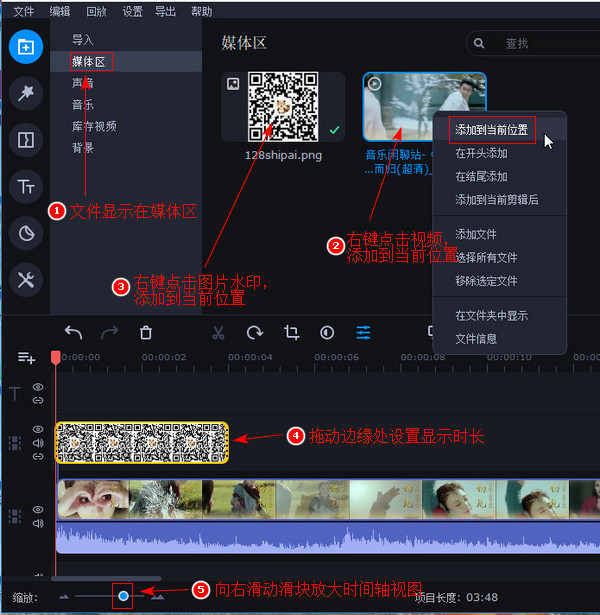Click the Add track icon

[x=26, y=358]
